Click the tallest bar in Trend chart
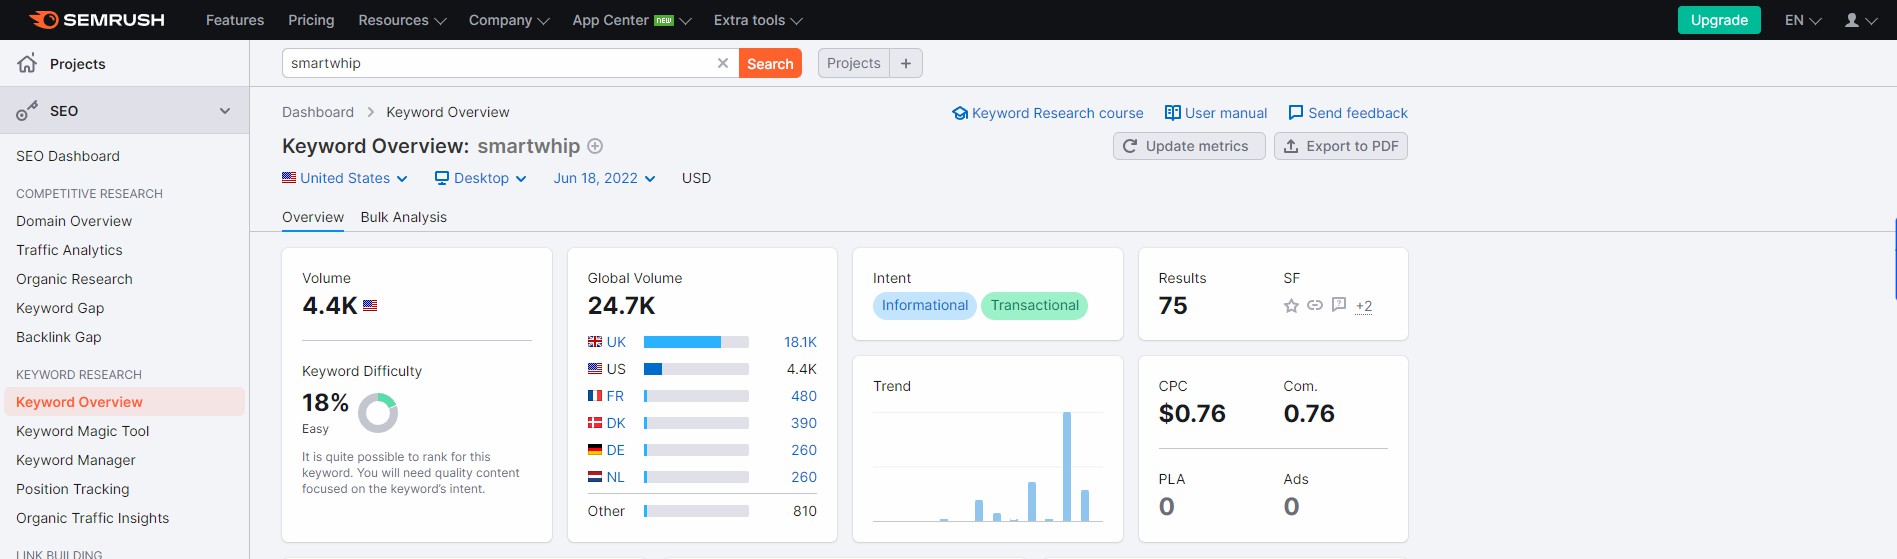 click(1067, 466)
